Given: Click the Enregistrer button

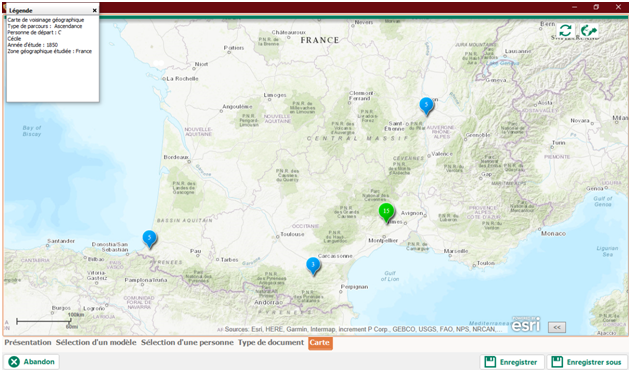Looking at the screenshot, I should [x=512, y=362].
